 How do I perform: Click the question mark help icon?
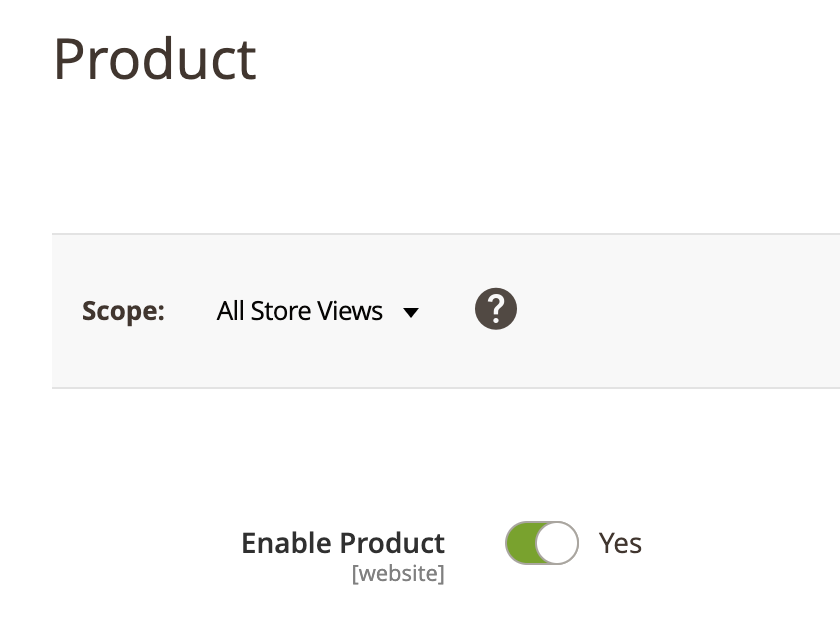[496, 310]
